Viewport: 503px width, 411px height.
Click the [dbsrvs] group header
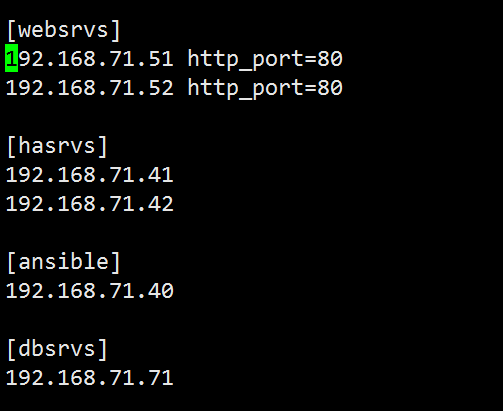57,349
